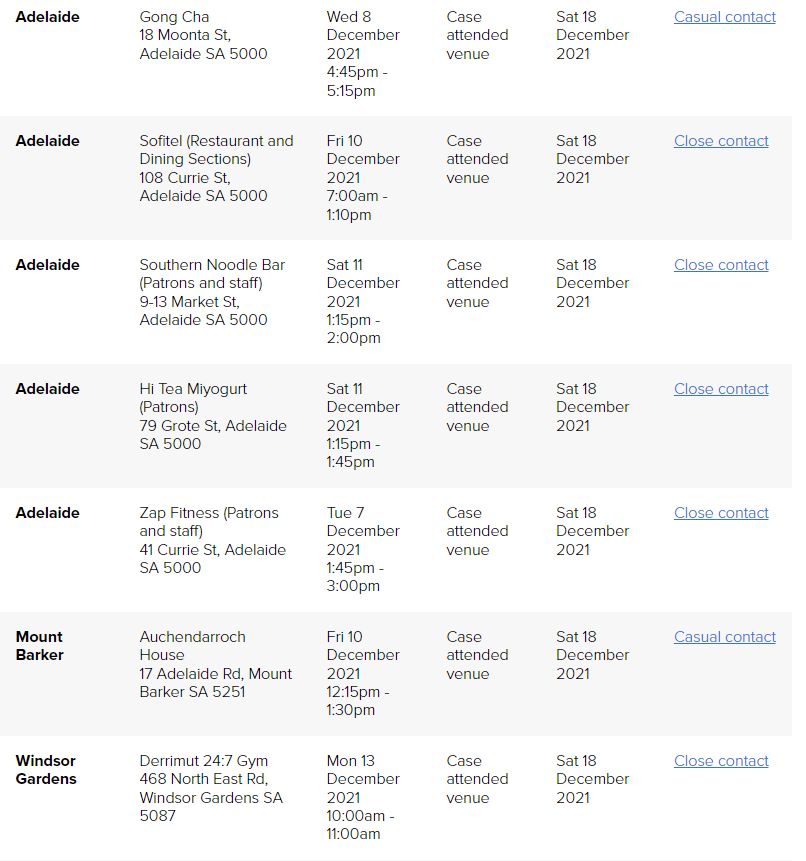Click the Mon 13 December exposure time
The image size is (806, 861).
pos(362,797)
